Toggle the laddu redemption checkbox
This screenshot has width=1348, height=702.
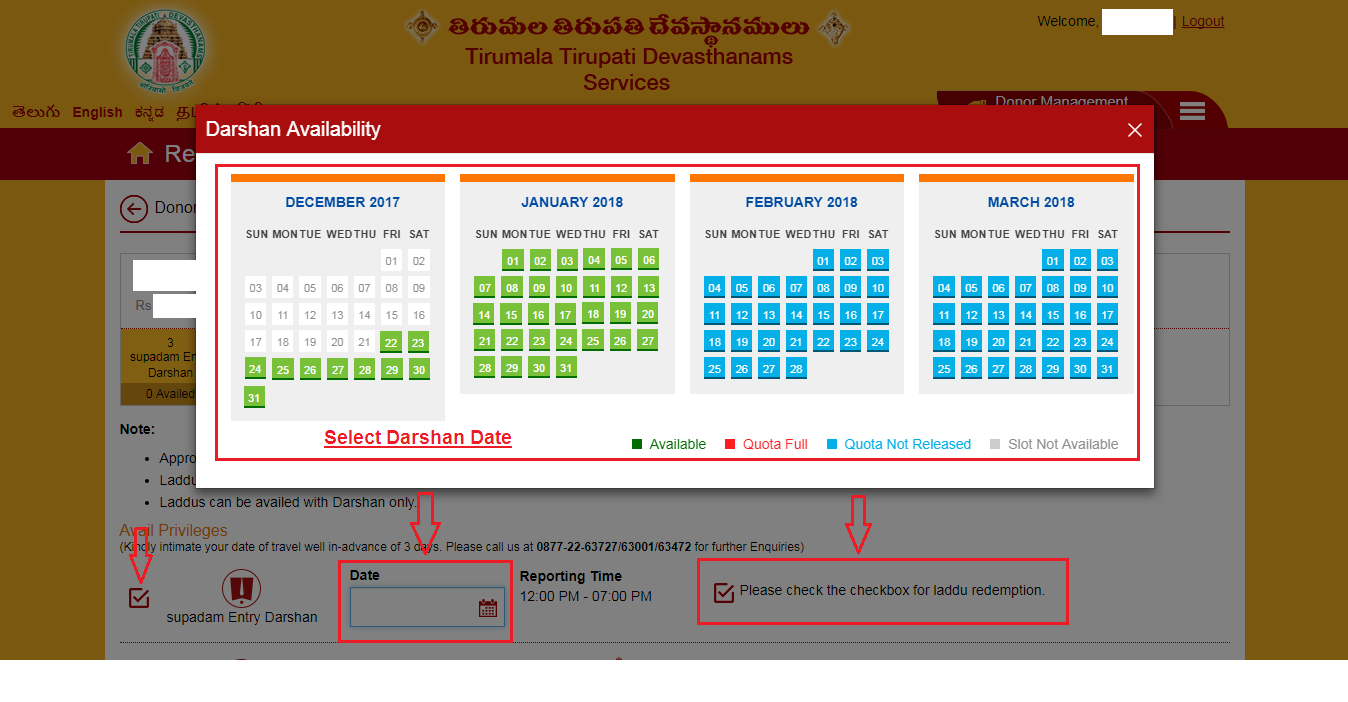coord(724,592)
